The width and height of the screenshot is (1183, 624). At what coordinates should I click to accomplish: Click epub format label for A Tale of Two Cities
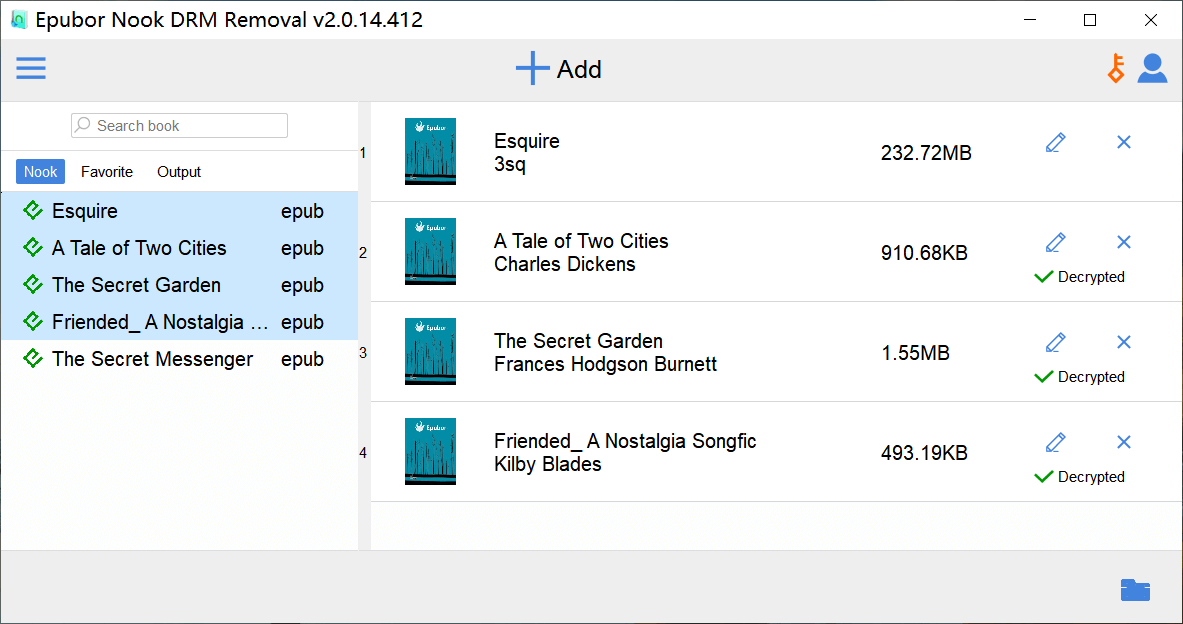tap(303, 249)
